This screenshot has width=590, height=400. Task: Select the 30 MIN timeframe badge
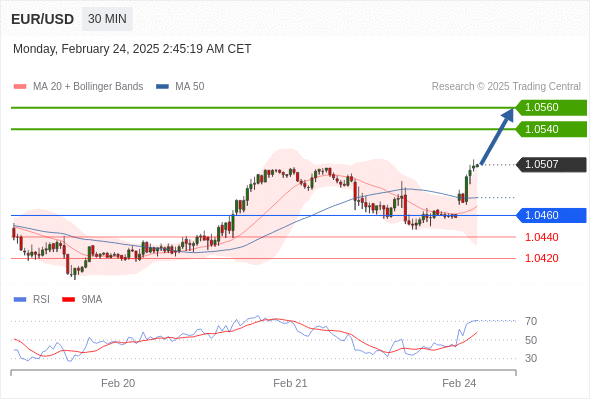click(x=107, y=19)
